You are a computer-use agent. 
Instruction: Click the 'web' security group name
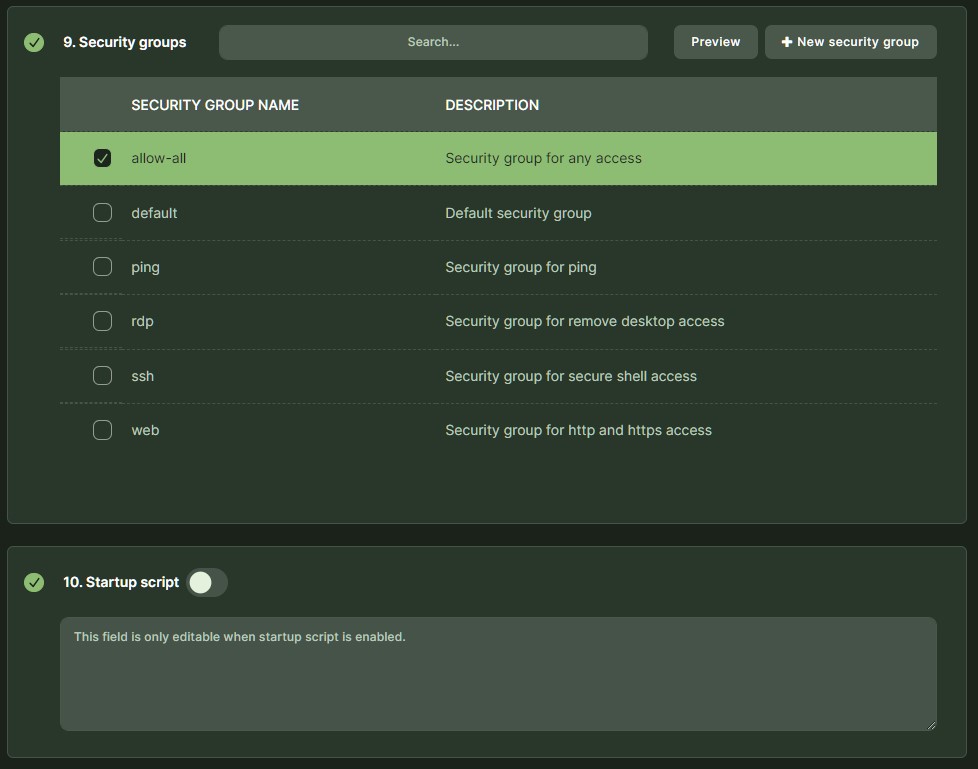pos(145,430)
